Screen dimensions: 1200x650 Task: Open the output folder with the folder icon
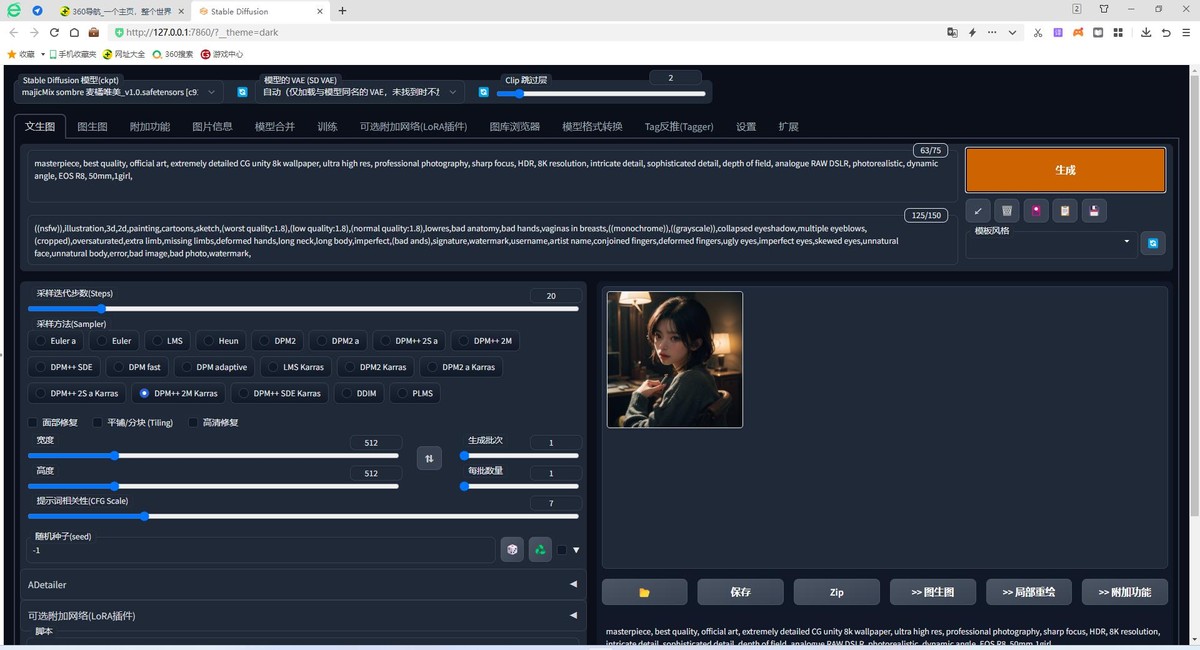(644, 592)
